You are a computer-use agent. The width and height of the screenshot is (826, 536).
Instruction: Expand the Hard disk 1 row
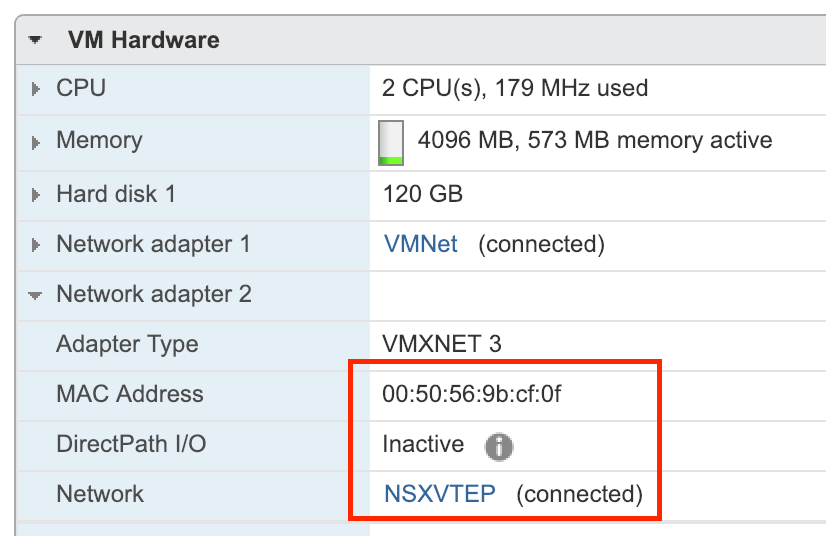pos(37,194)
